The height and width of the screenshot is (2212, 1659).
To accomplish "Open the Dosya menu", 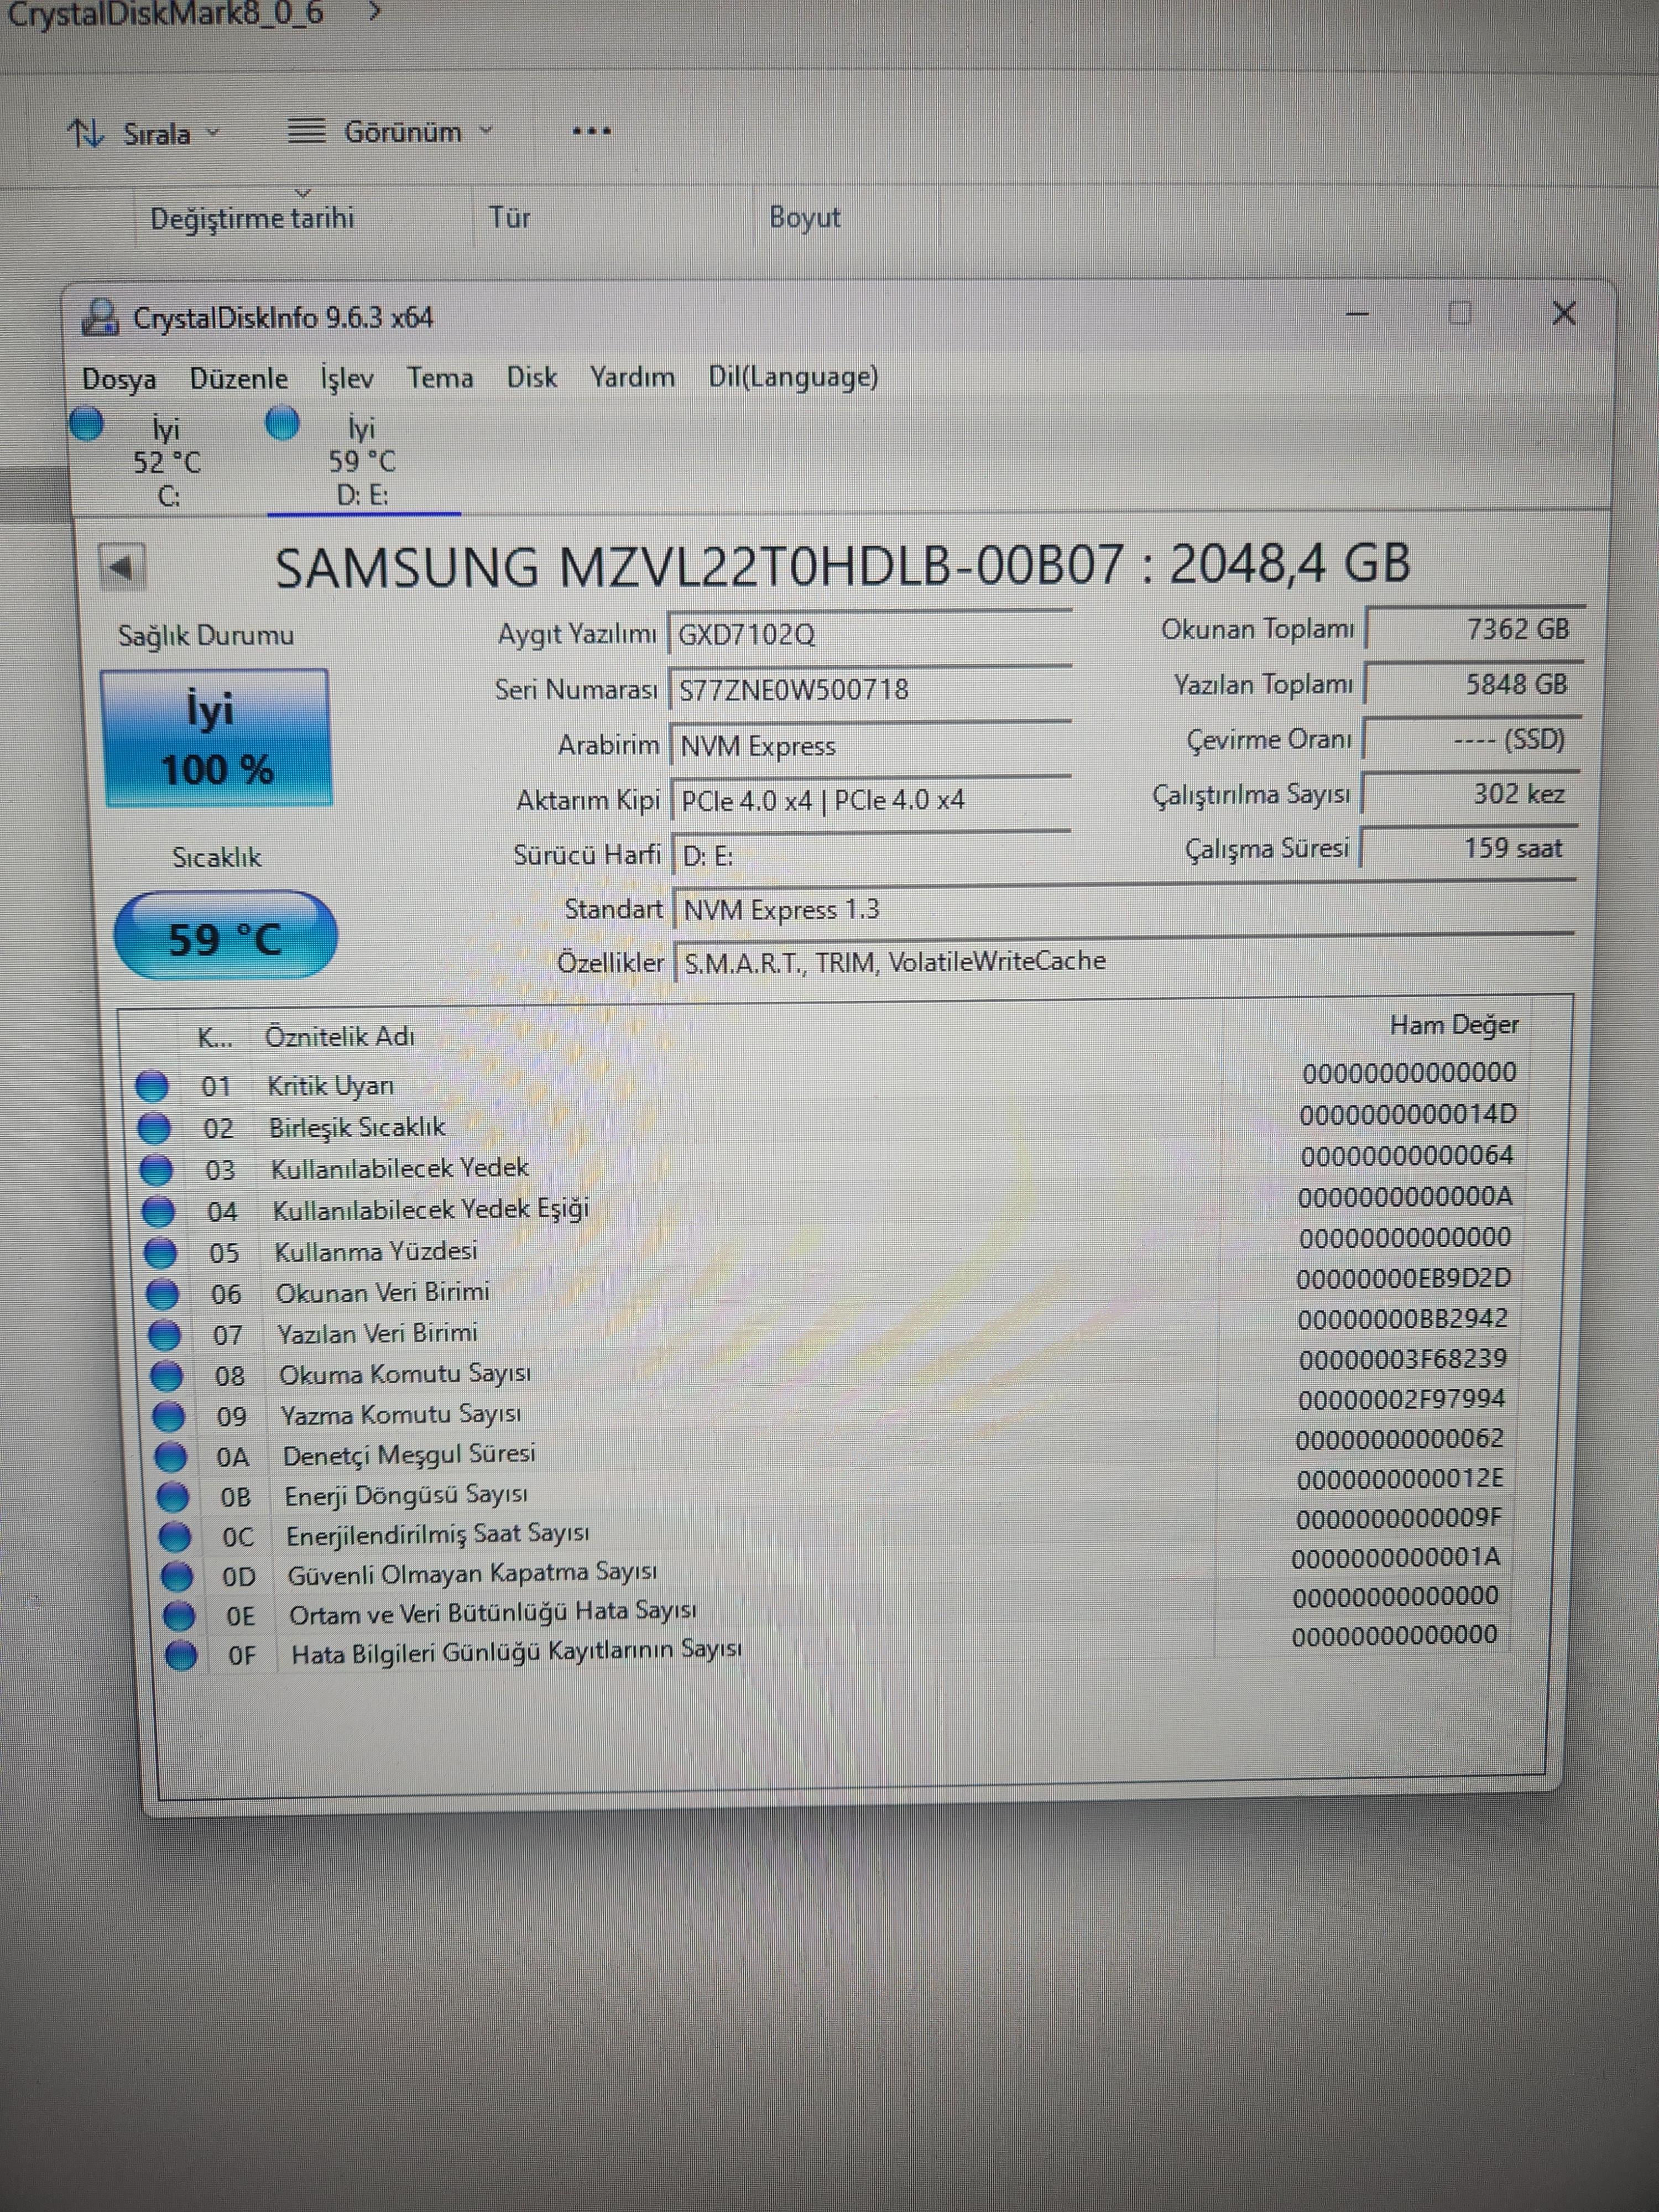I will point(119,380).
